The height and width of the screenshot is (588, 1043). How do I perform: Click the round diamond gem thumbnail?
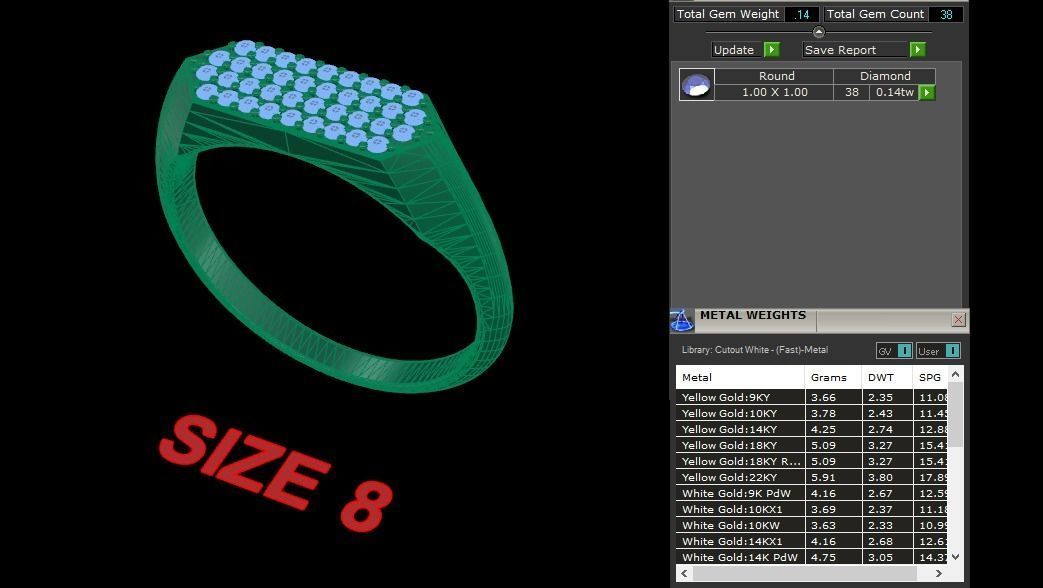click(696, 84)
